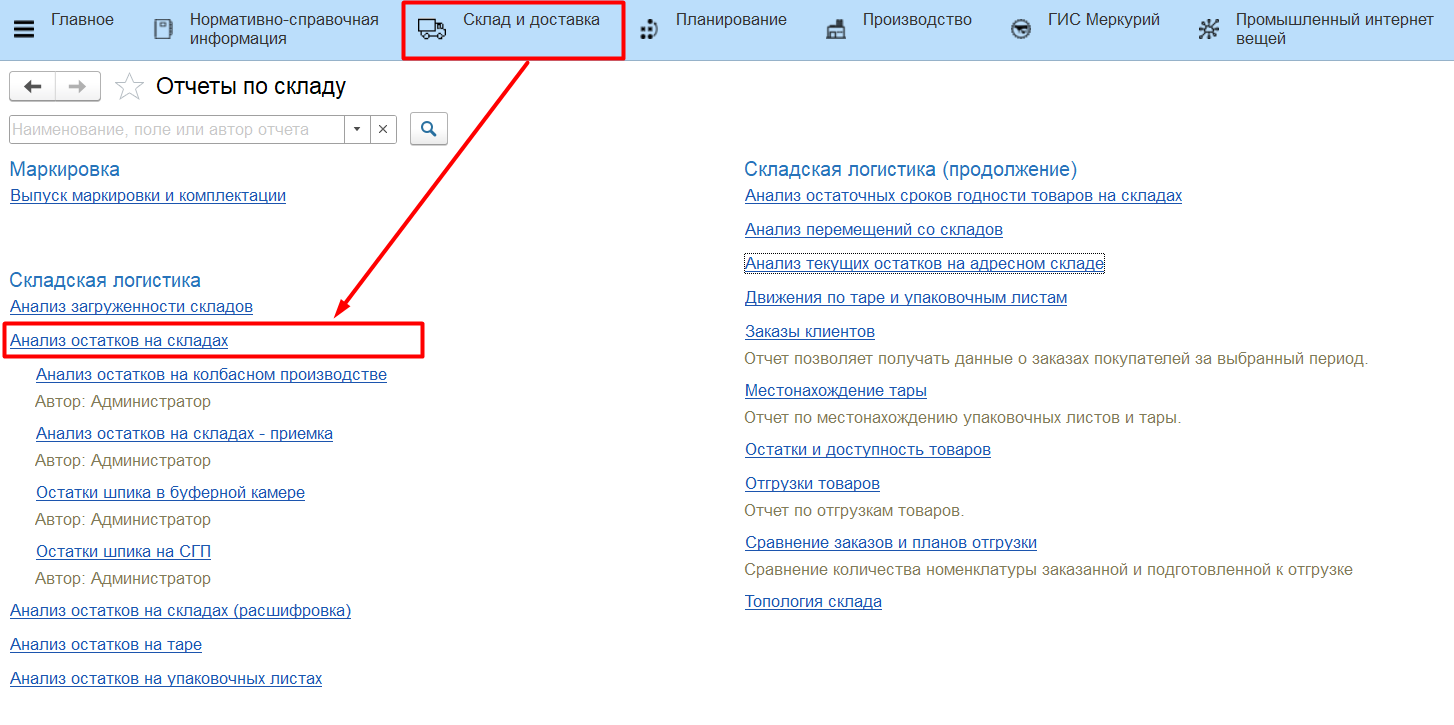The image size is (1454, 725).
Task: Click into the report name search field
Action: tap(175, 130)
